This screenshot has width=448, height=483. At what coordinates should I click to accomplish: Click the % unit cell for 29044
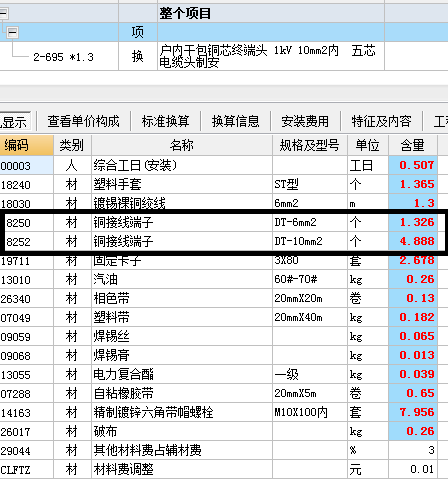coord(368,450)
